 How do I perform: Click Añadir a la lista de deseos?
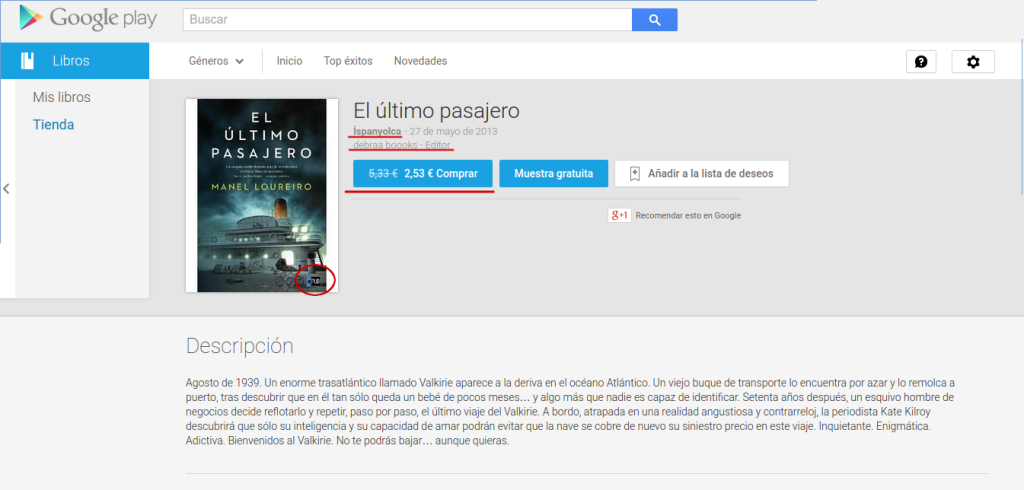coord(701,174)
